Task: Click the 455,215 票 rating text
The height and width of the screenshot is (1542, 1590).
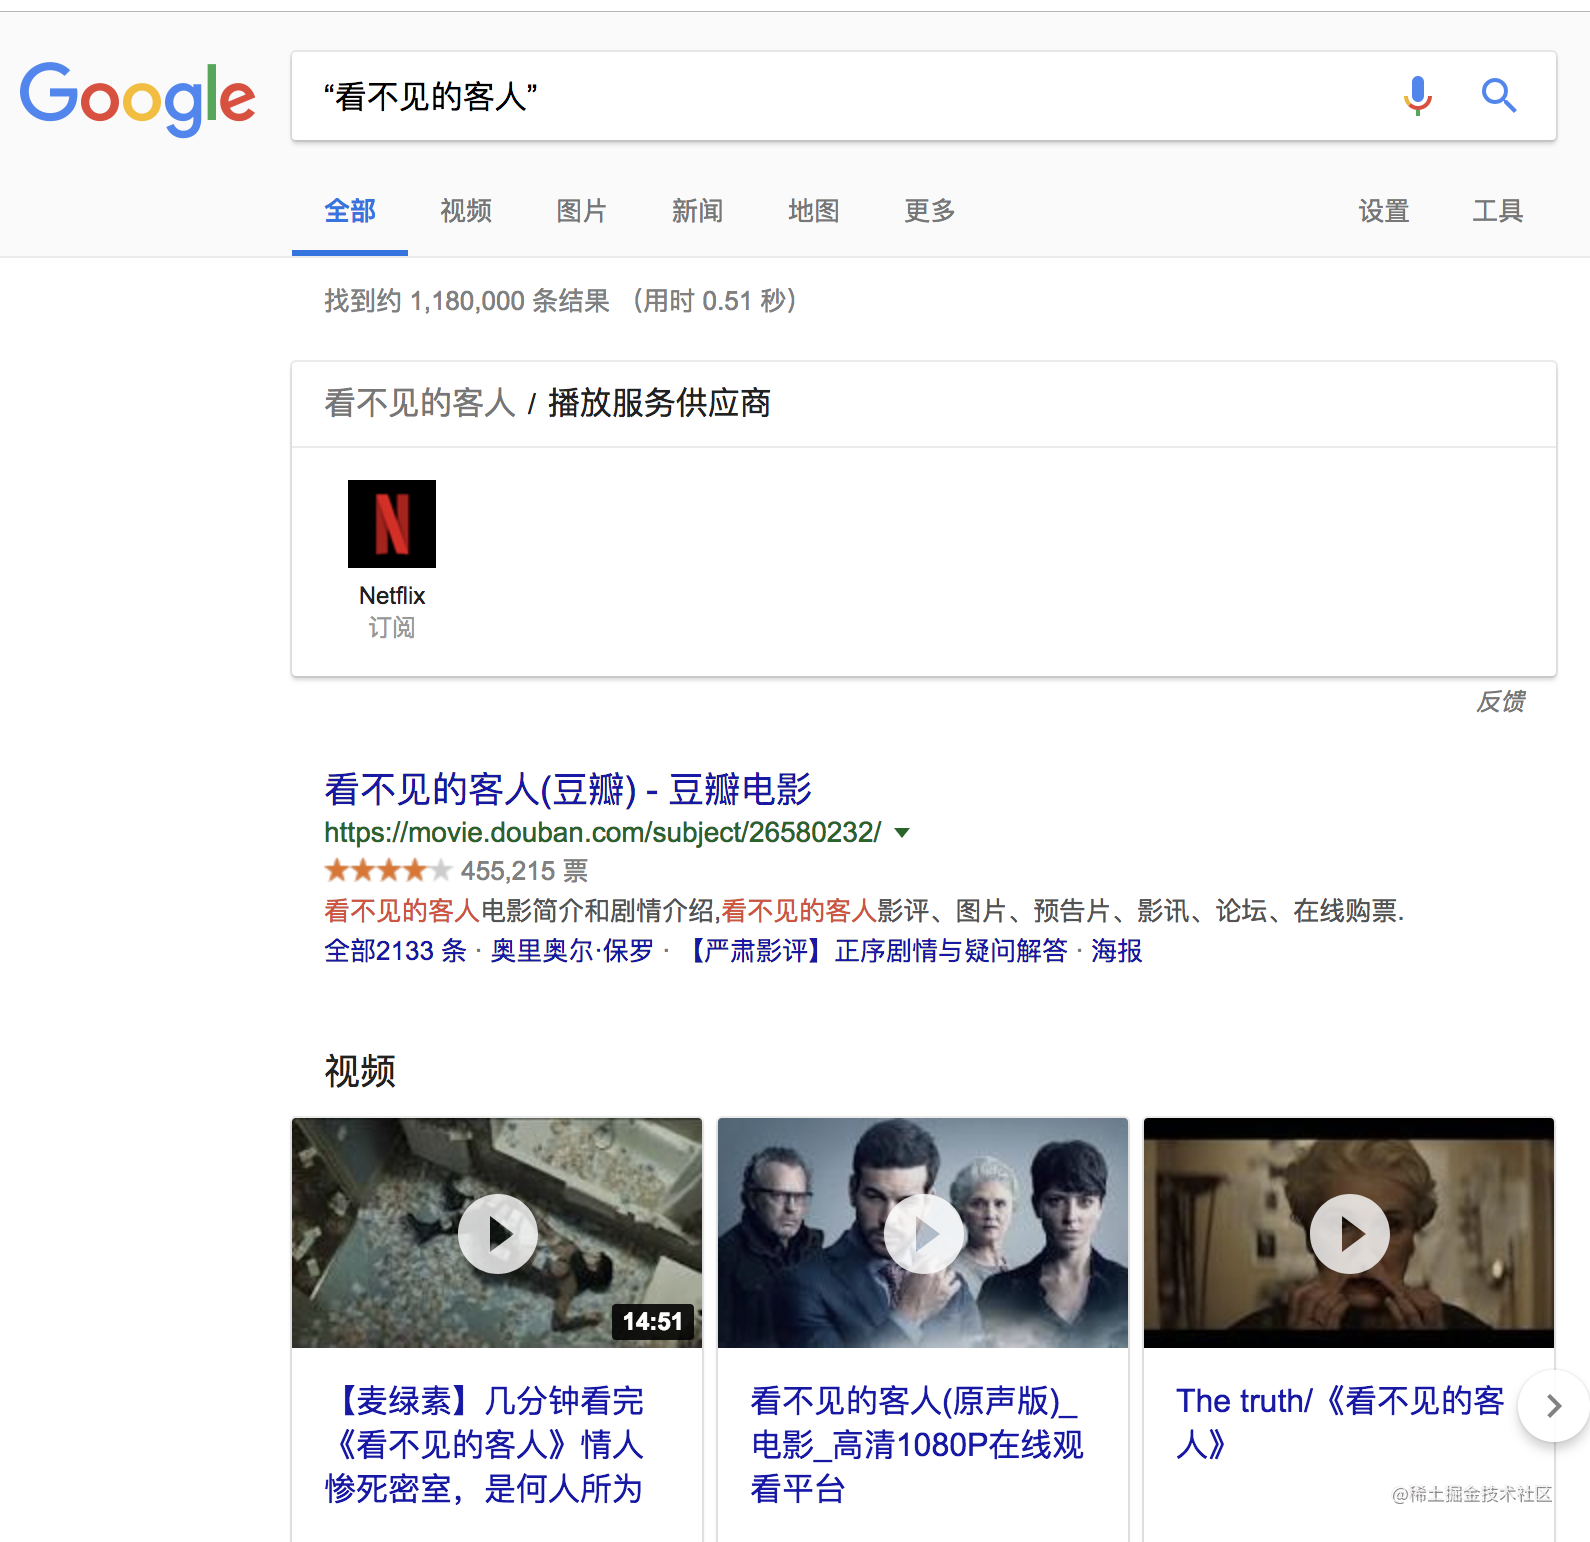Action: pyautogui.click(x=524, y=871)
